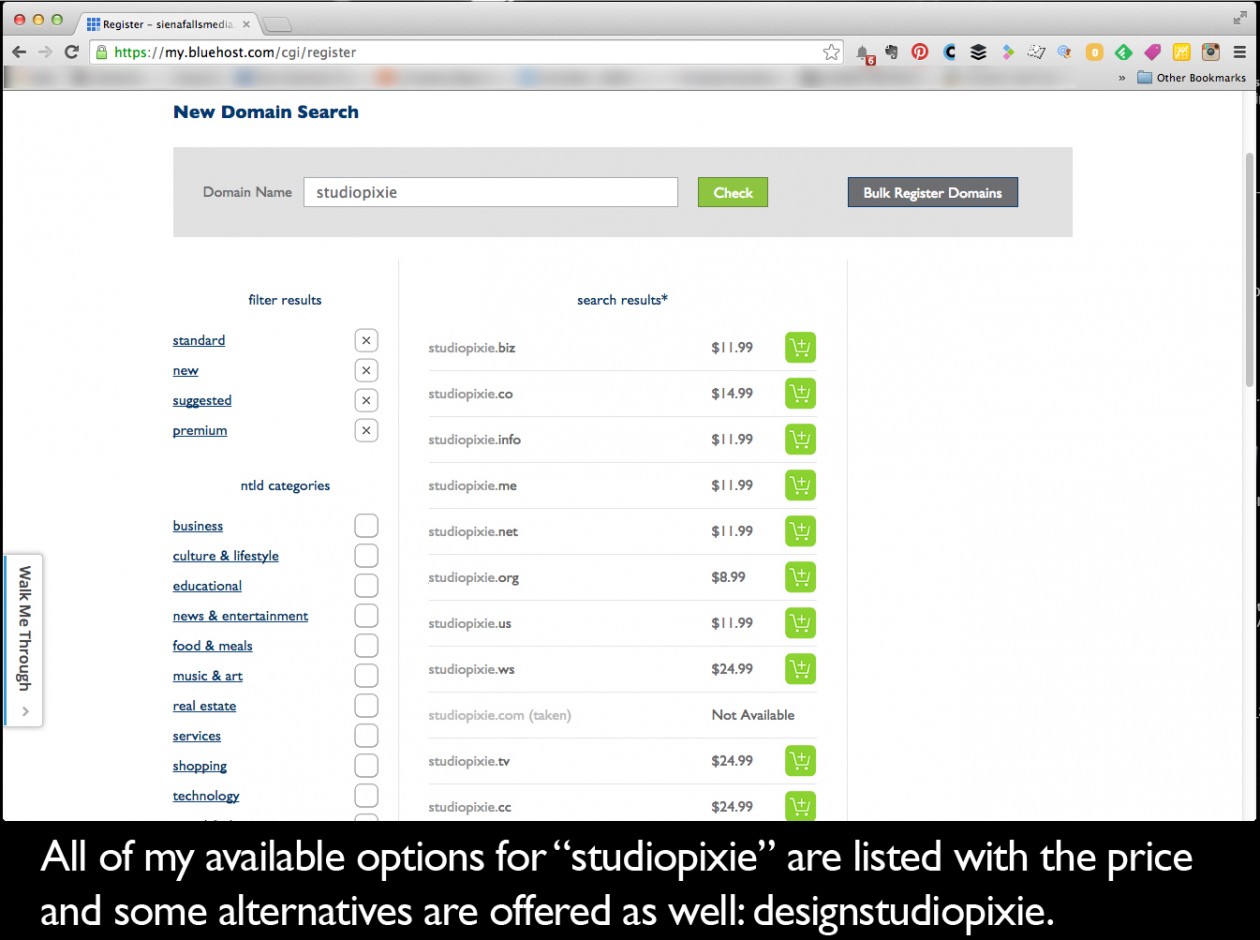Reload the Bluehost register page
The width and height of the screenshot is (1260, 940).
tap(71, 52)
